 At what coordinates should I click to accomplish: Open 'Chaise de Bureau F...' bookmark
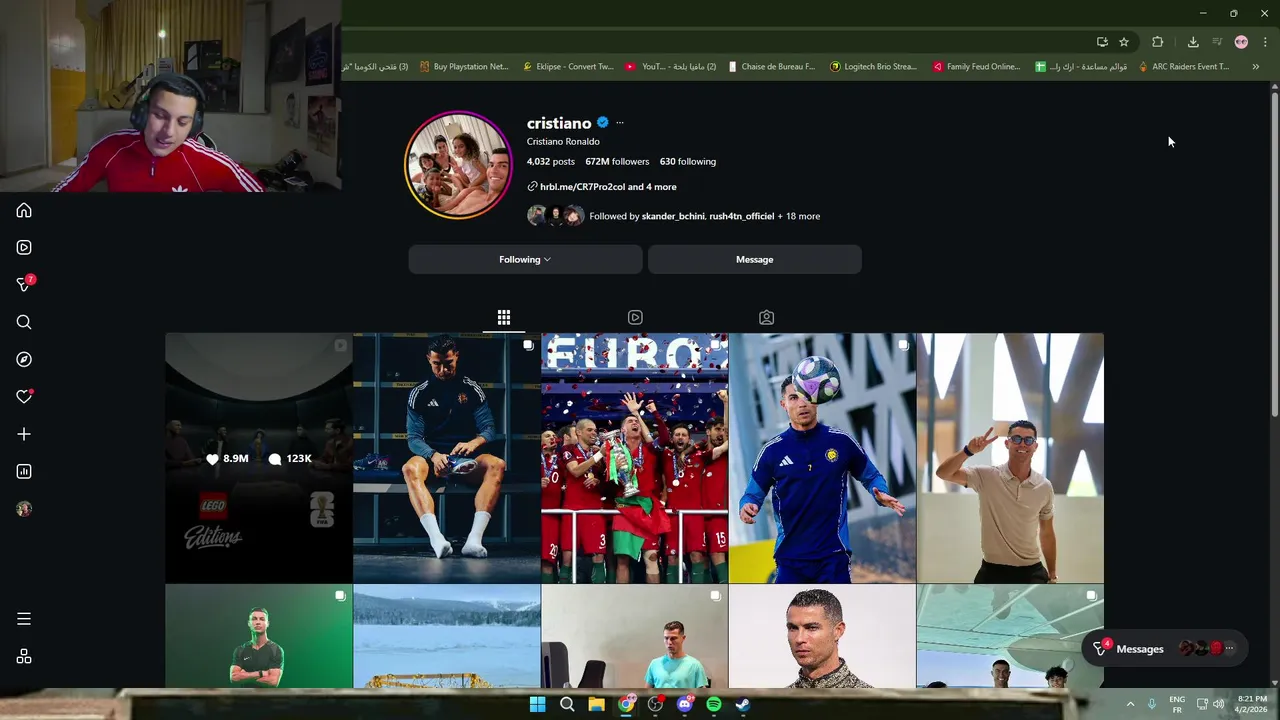(x=772, y=67)
